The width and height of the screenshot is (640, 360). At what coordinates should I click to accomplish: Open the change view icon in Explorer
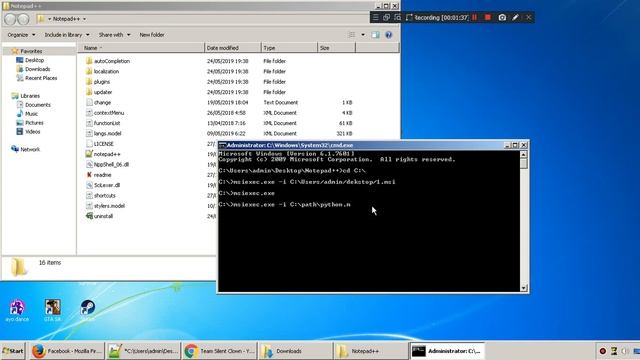tap(351, 35)
